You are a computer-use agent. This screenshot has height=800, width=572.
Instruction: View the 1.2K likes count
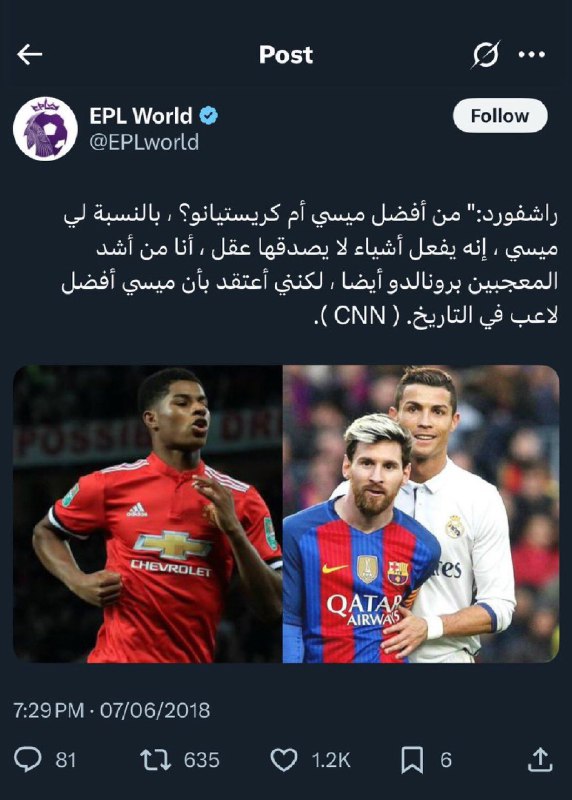331,760
